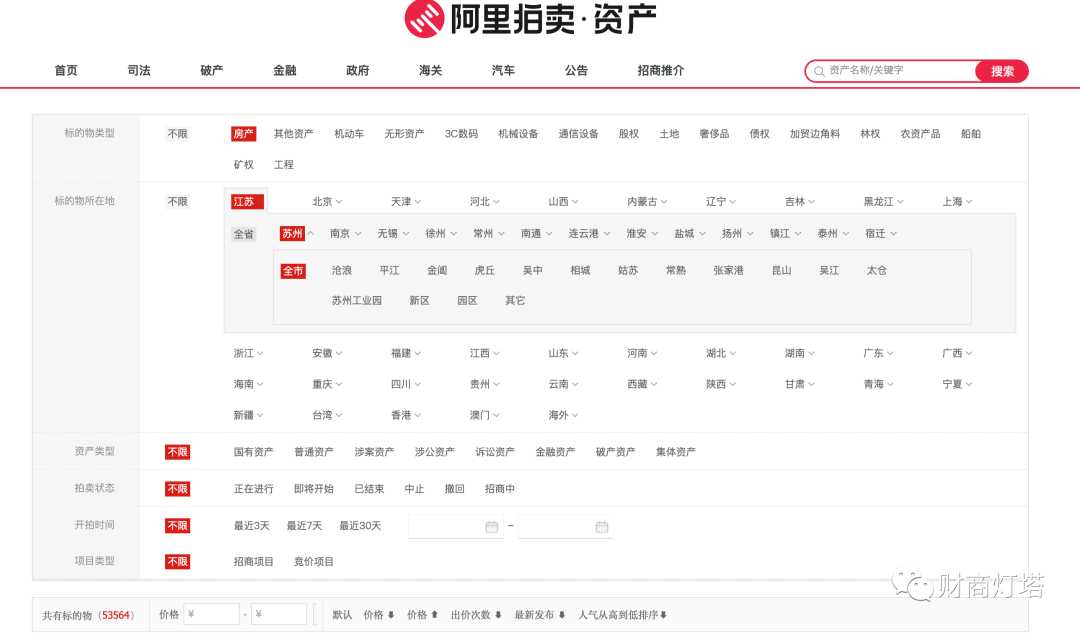Open 海关 navigation tab
The image size is (1080, 633).
pos(430,70)
